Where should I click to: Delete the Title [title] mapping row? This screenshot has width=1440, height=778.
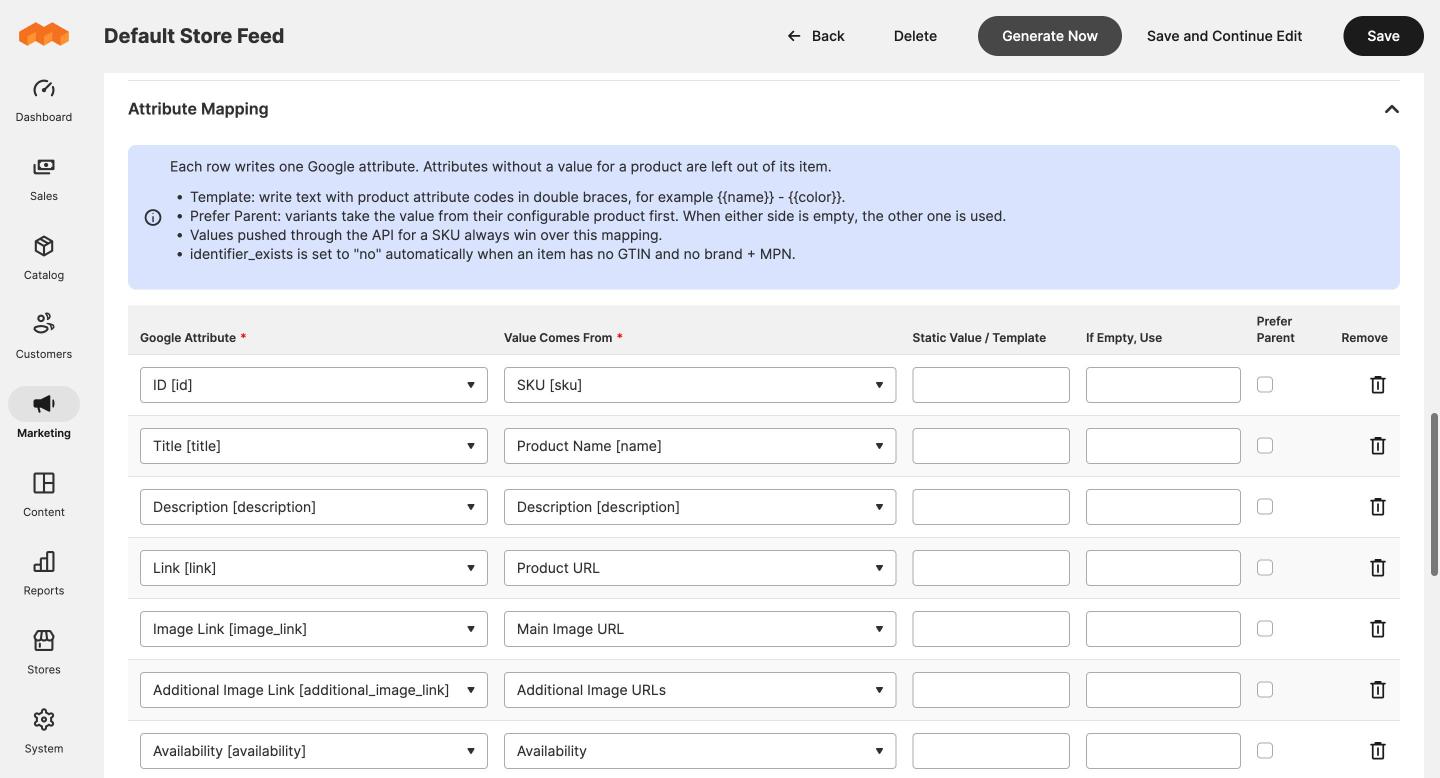coord(1377,446)
